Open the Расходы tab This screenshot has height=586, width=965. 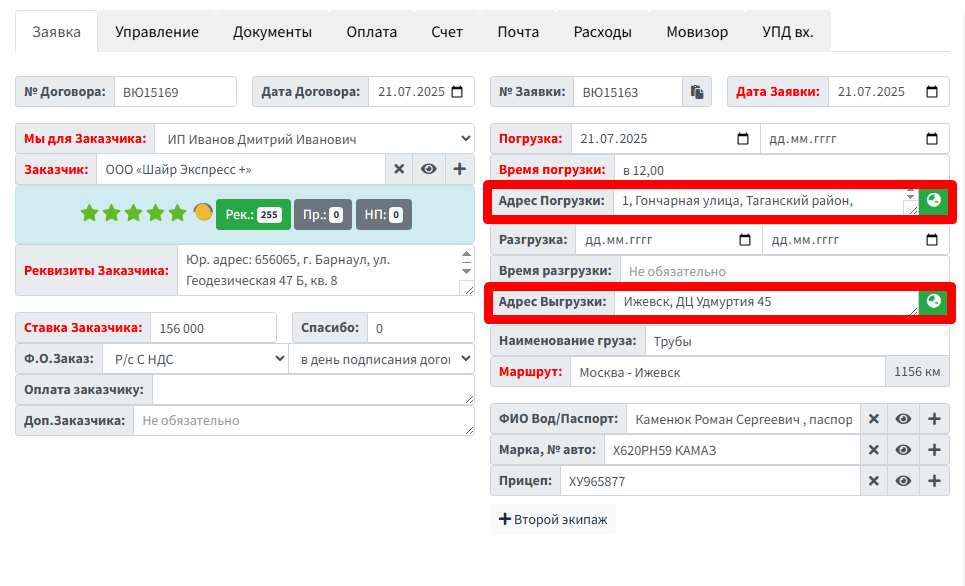tap(602, 32)
